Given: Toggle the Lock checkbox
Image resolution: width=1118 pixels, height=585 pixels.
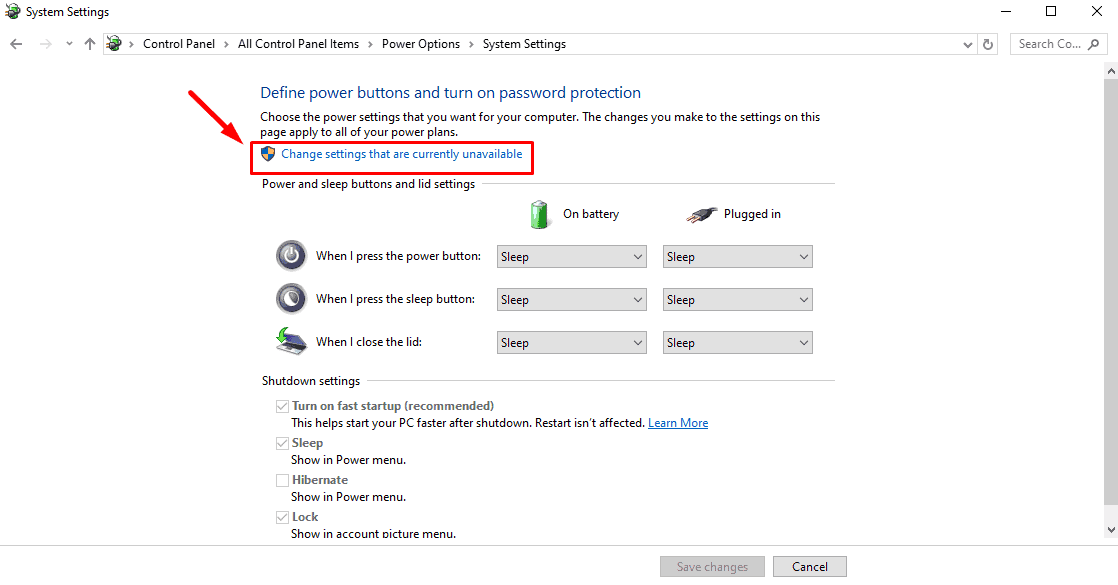Looking at the screenshot, I should pyautogui.click(x=282, y=517).
